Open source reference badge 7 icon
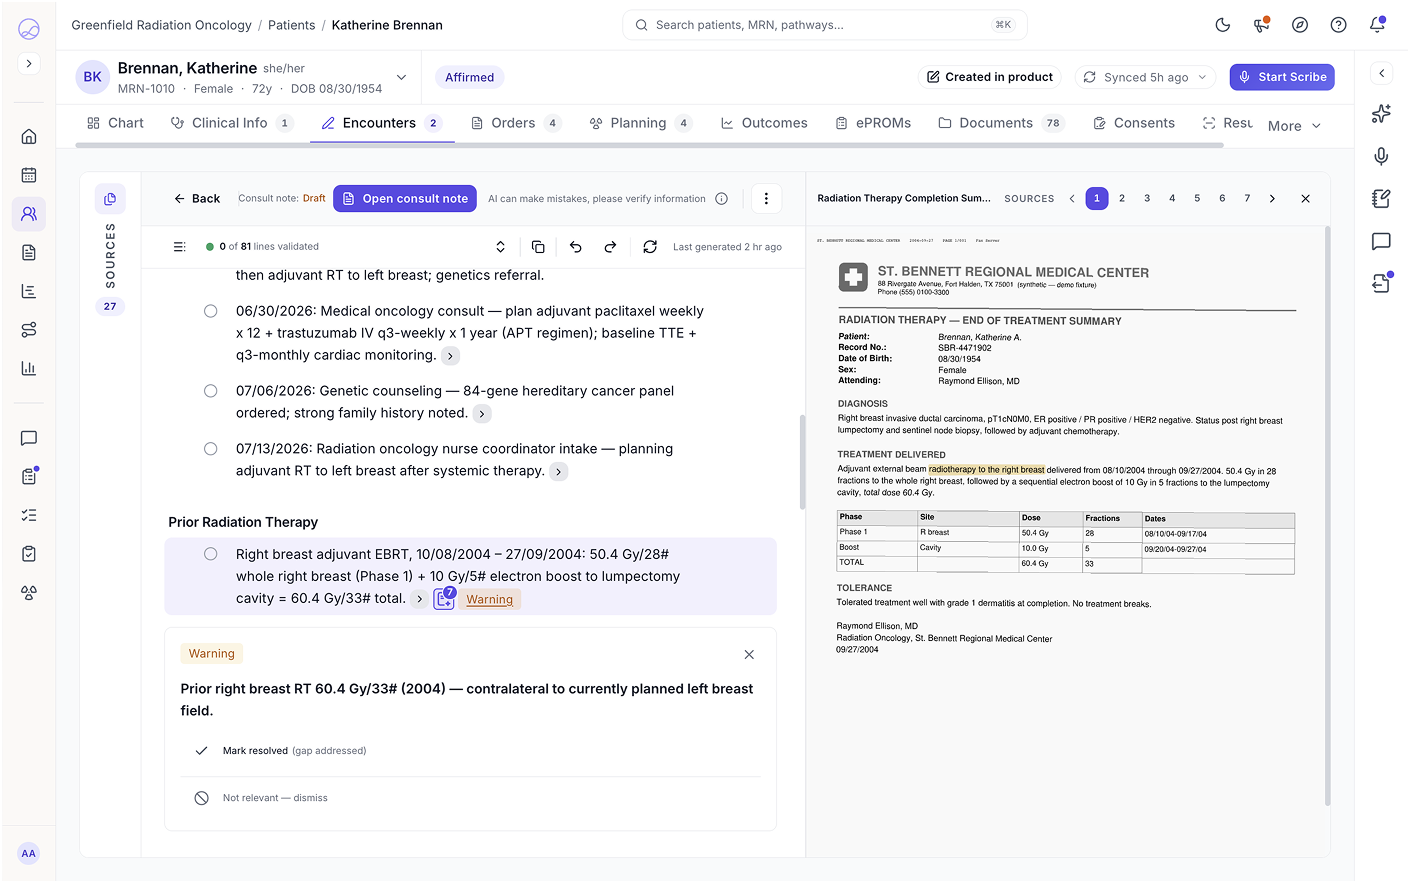This screenshot has width=1408, height=881. pos(444,599)
